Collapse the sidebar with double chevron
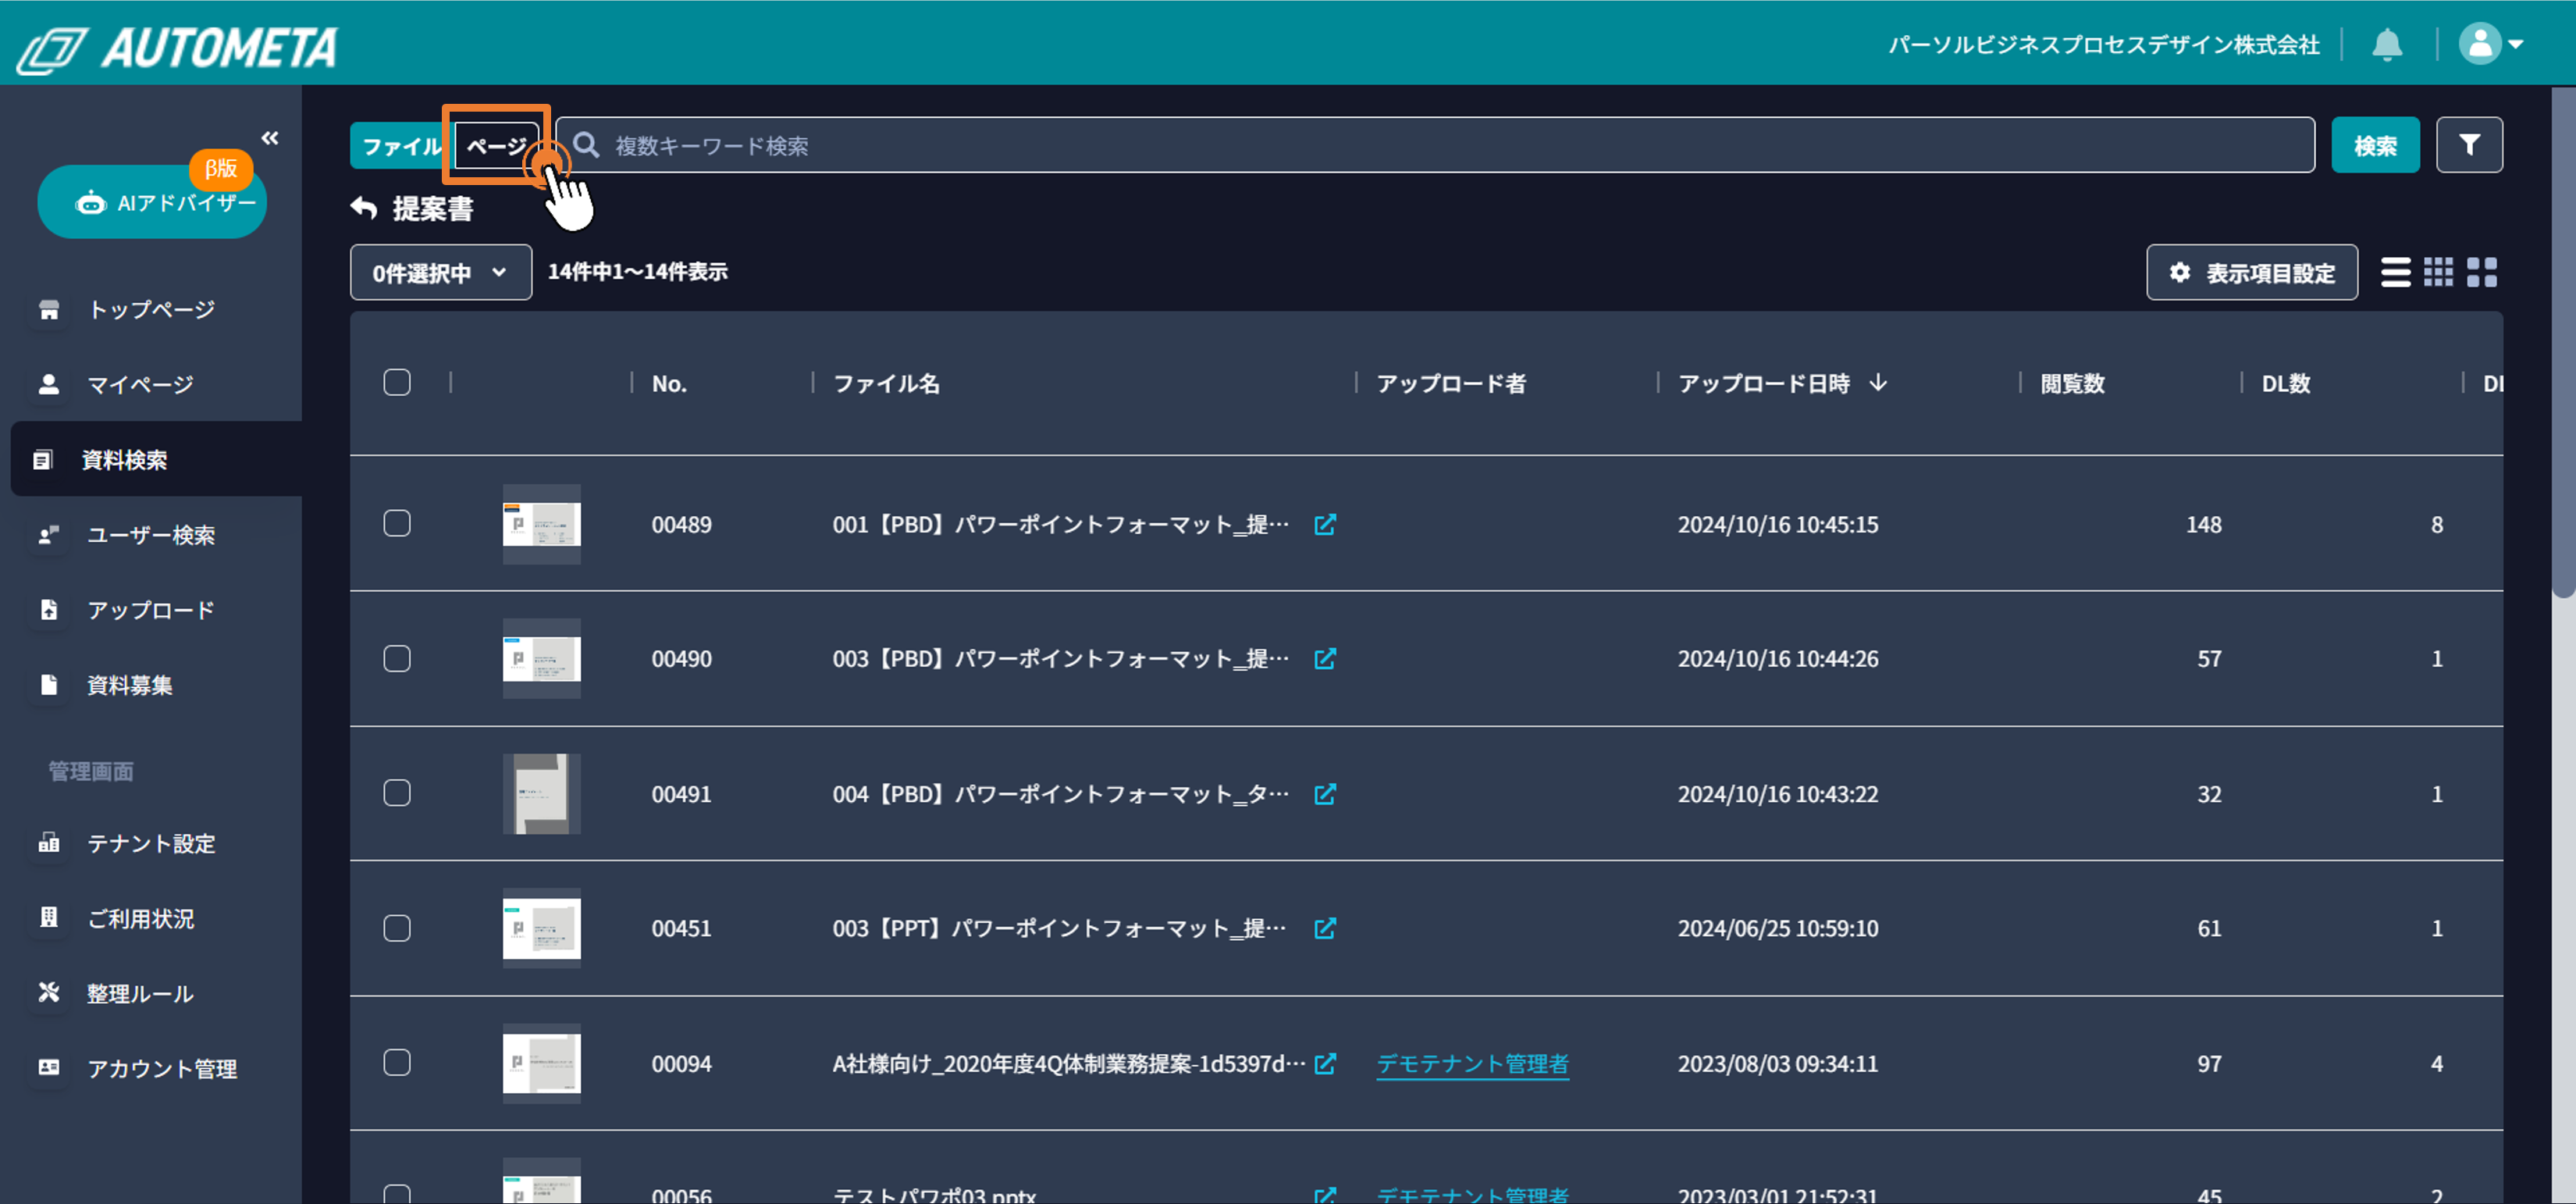This screenshot has height=1204, width=2576. [x=270, y=137]
